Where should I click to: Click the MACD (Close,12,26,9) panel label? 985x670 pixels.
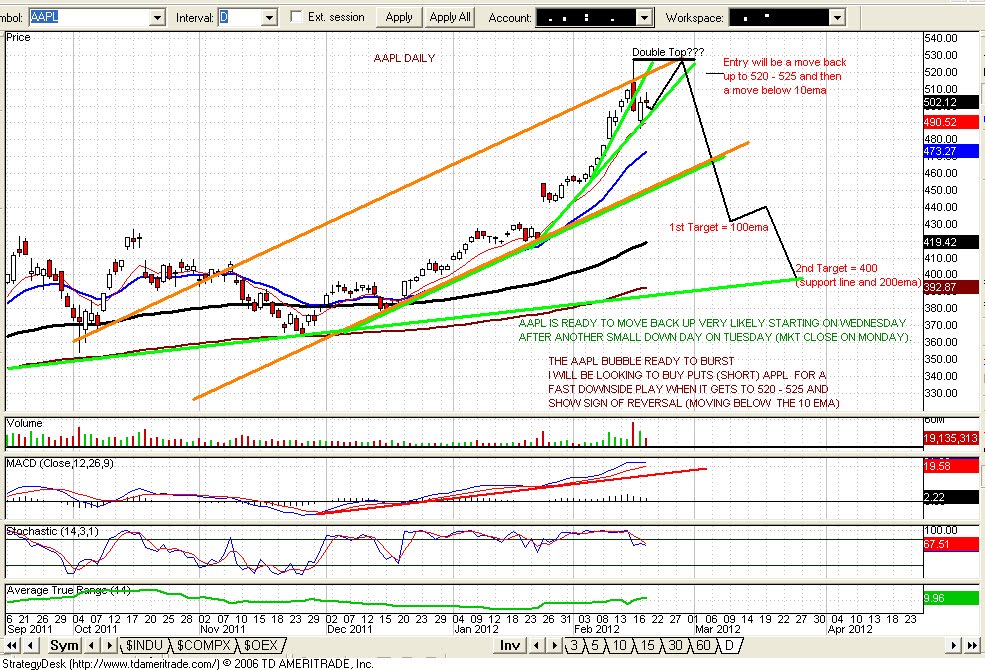(x=60, y=463)
